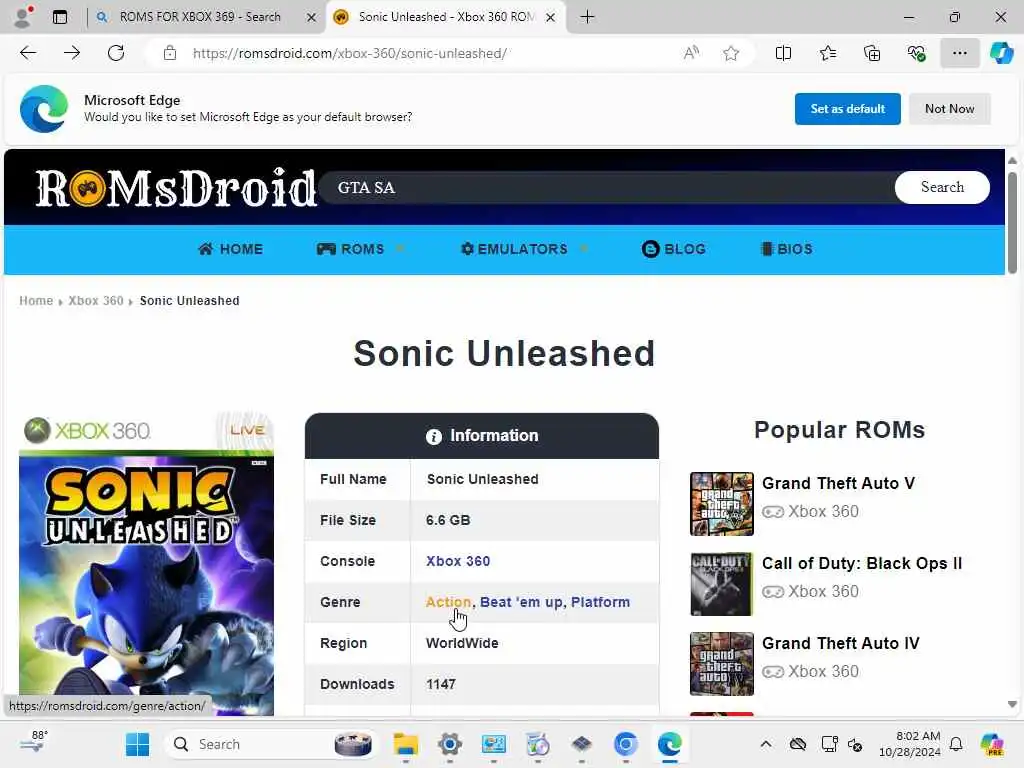Open Grand Theft Auto V thumbnail

(x=722, y=504)
